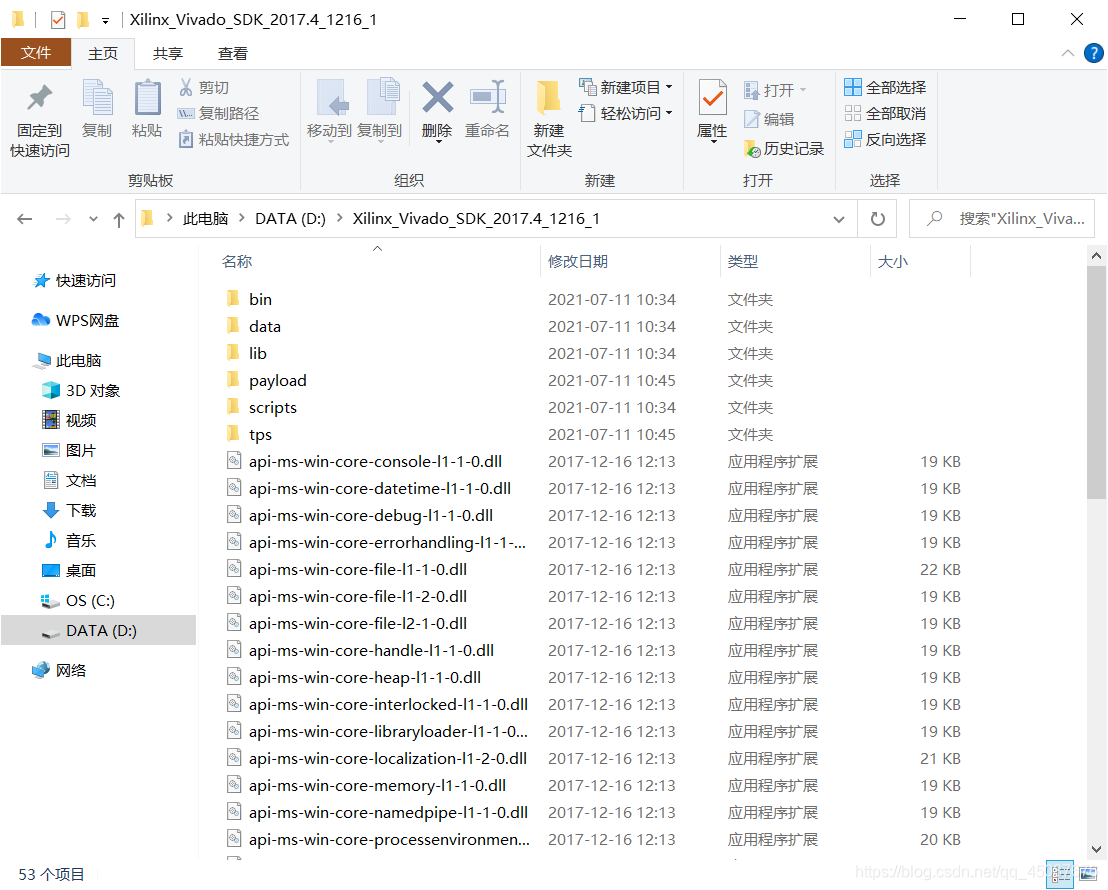
Task: Click scrollbar down arrow
Action: click(1097, 848)
